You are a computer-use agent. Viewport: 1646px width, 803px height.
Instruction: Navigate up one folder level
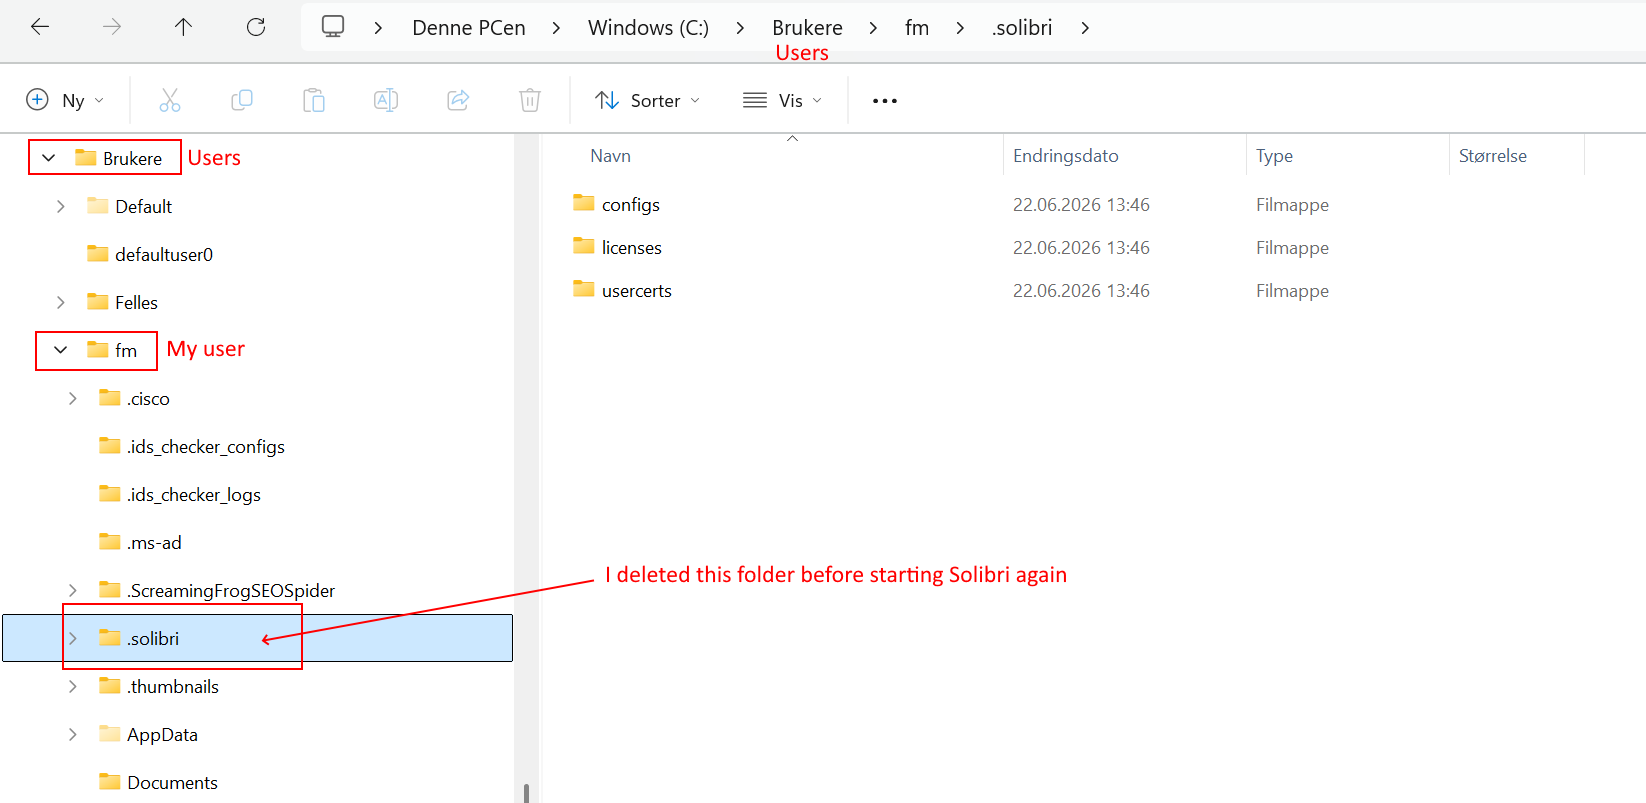click(183, 27)
